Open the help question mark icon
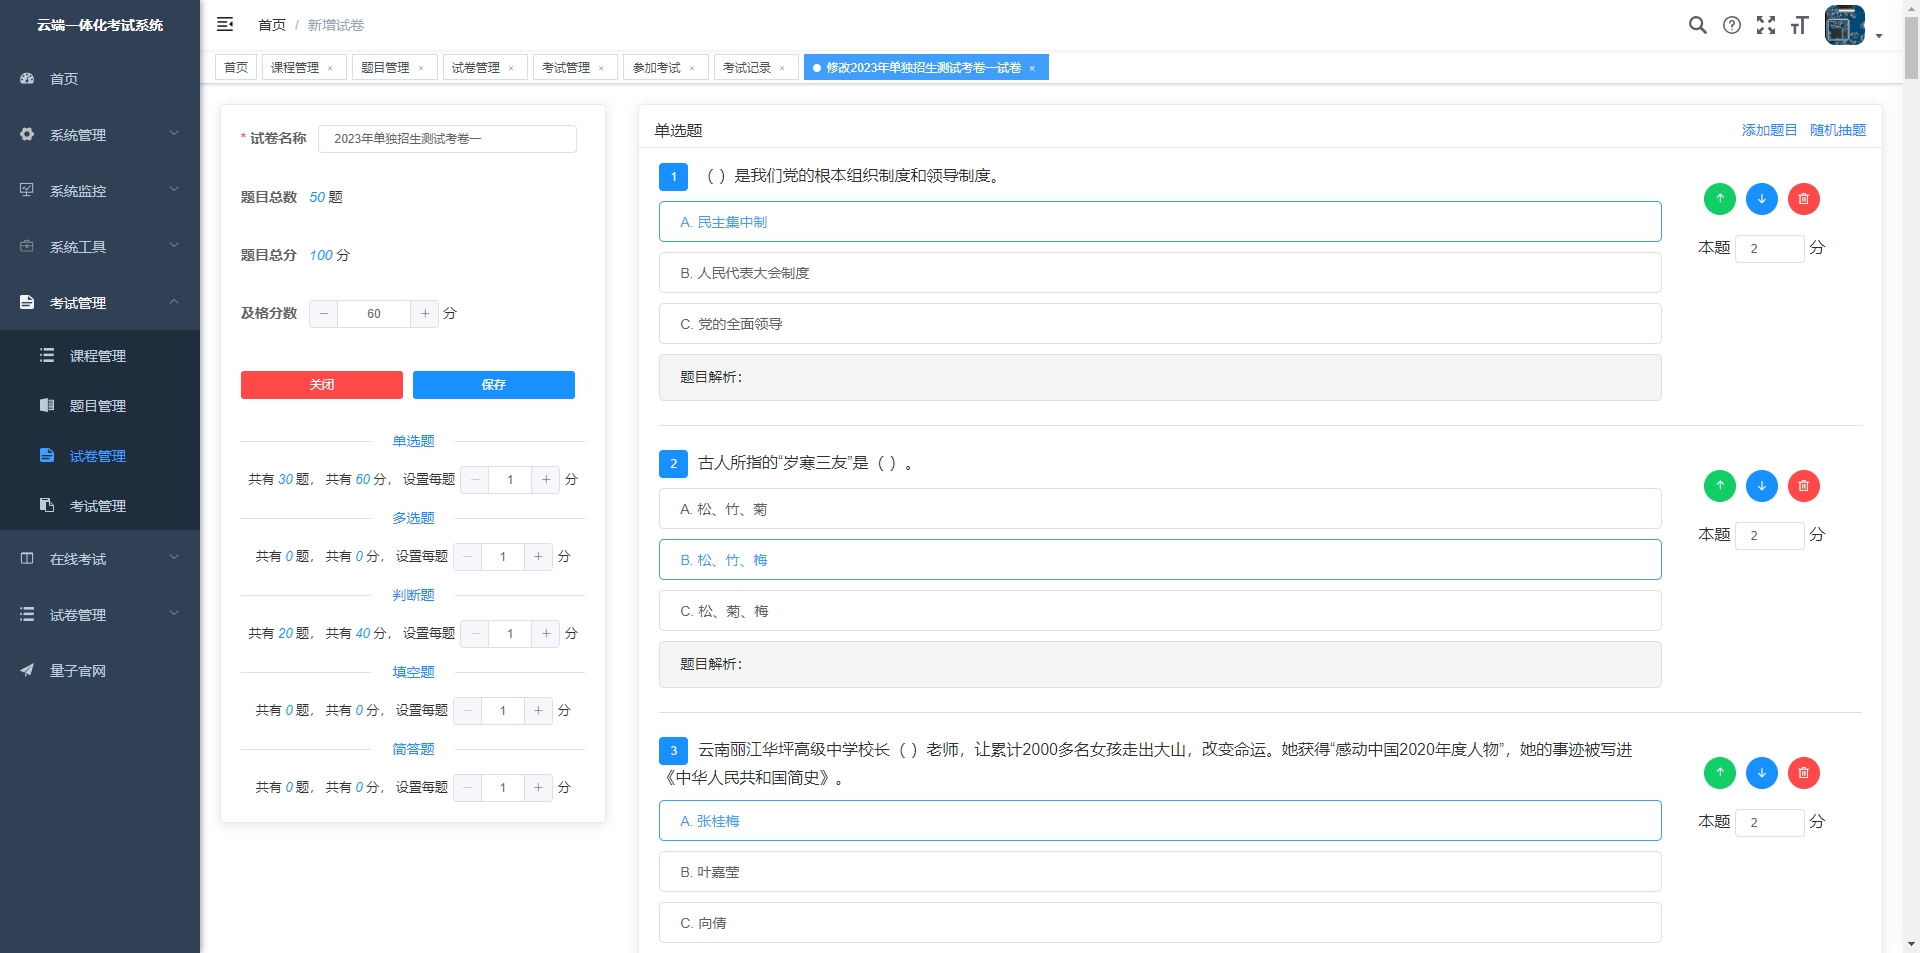 click(x=1732, y=25)
